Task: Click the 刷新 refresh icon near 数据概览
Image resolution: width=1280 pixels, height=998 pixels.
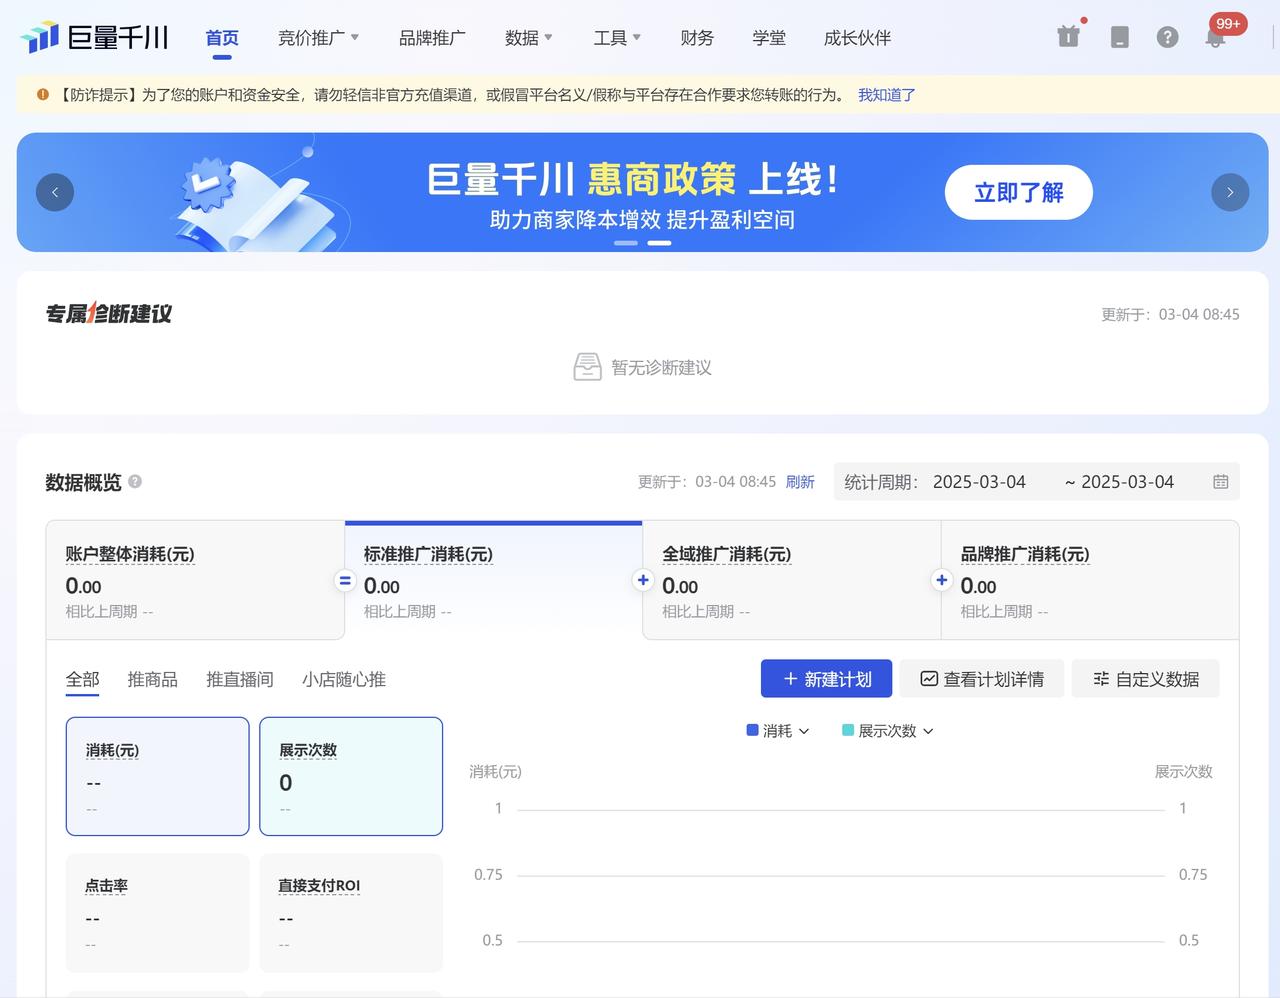Action: click(x=800, y=481)
